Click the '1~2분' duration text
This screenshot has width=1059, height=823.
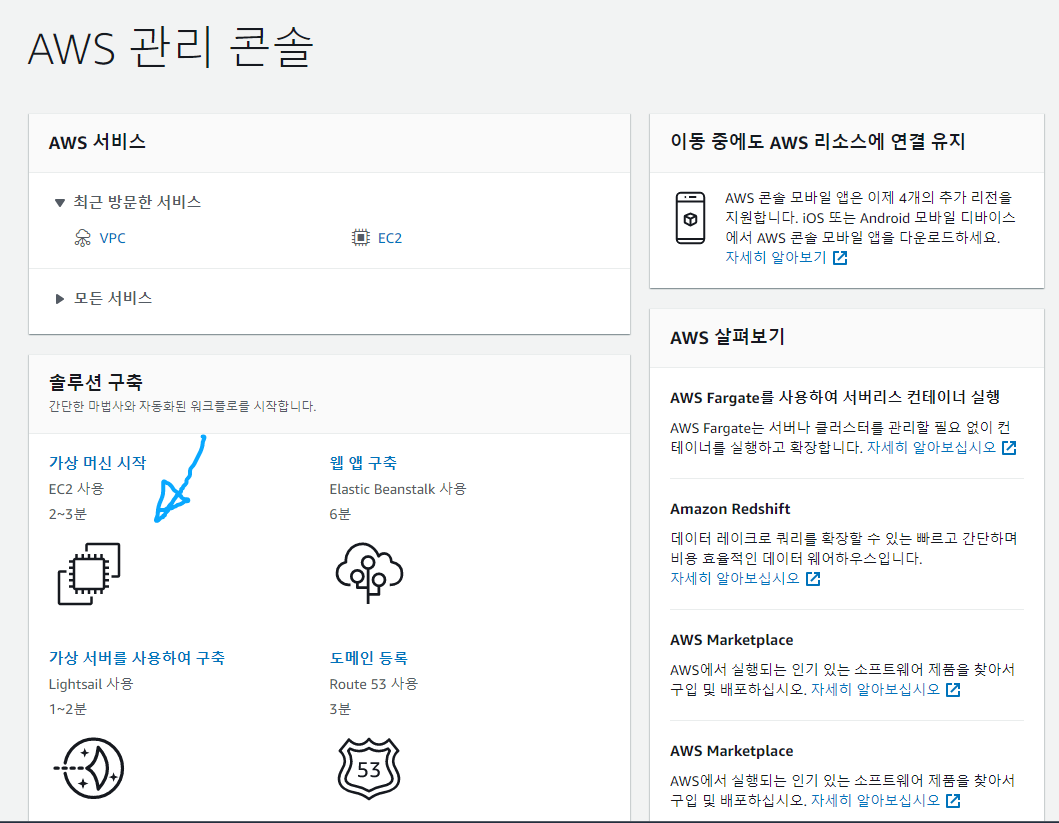tap(68, 709)
